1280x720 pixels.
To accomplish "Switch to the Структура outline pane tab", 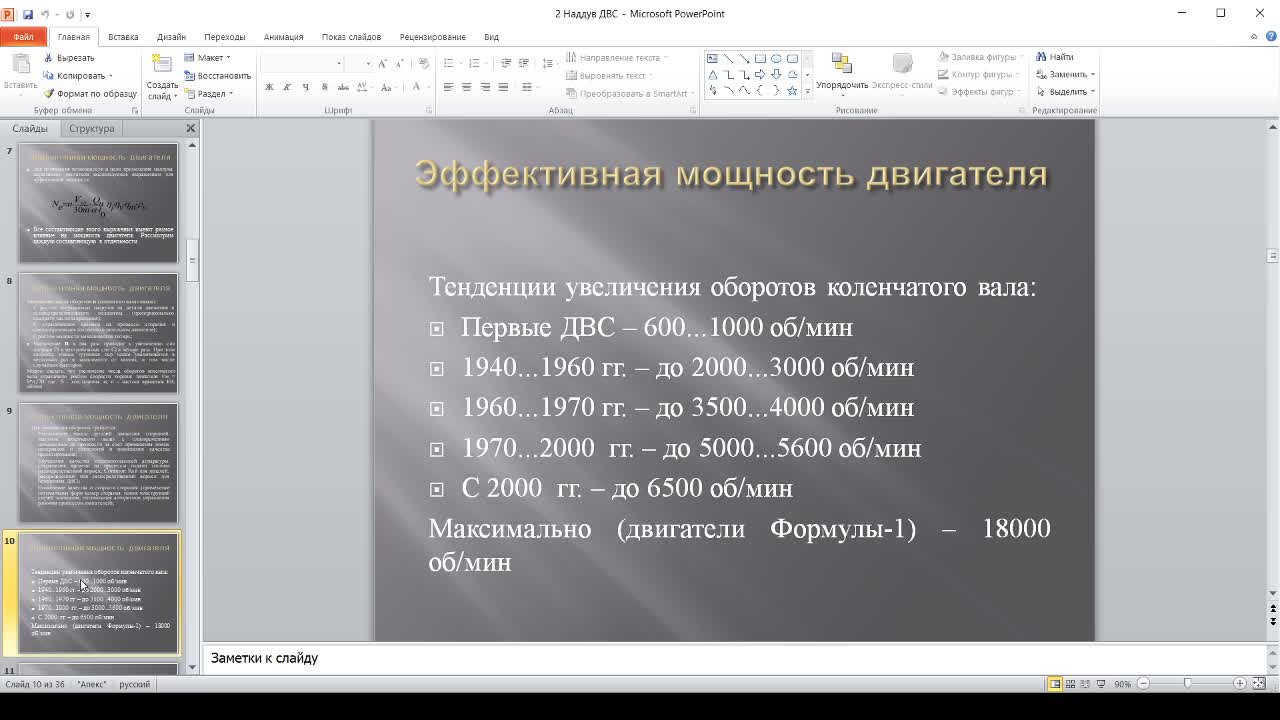I will point(91,128).
